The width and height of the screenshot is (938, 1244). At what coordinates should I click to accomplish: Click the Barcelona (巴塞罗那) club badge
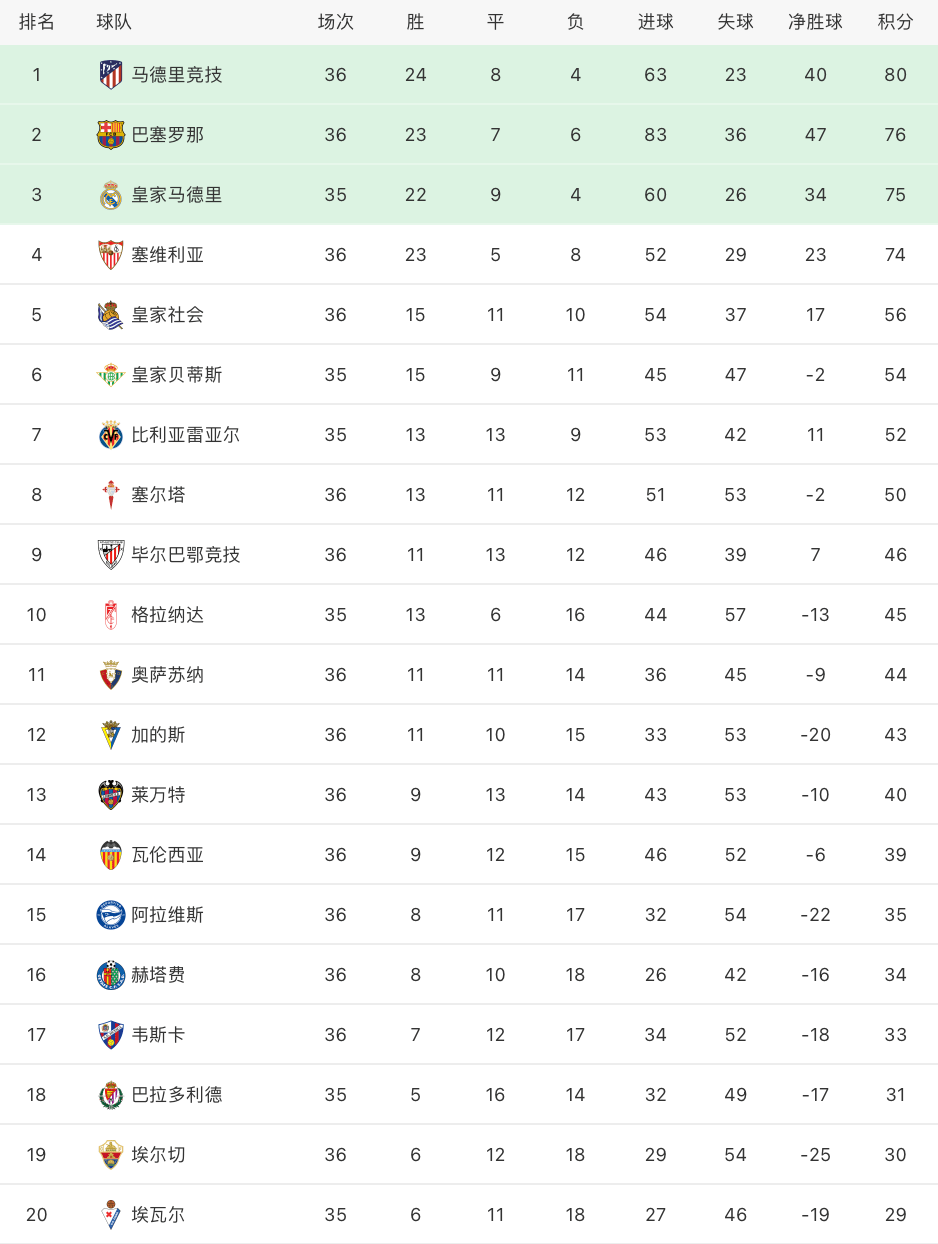(x=111, y=135)
